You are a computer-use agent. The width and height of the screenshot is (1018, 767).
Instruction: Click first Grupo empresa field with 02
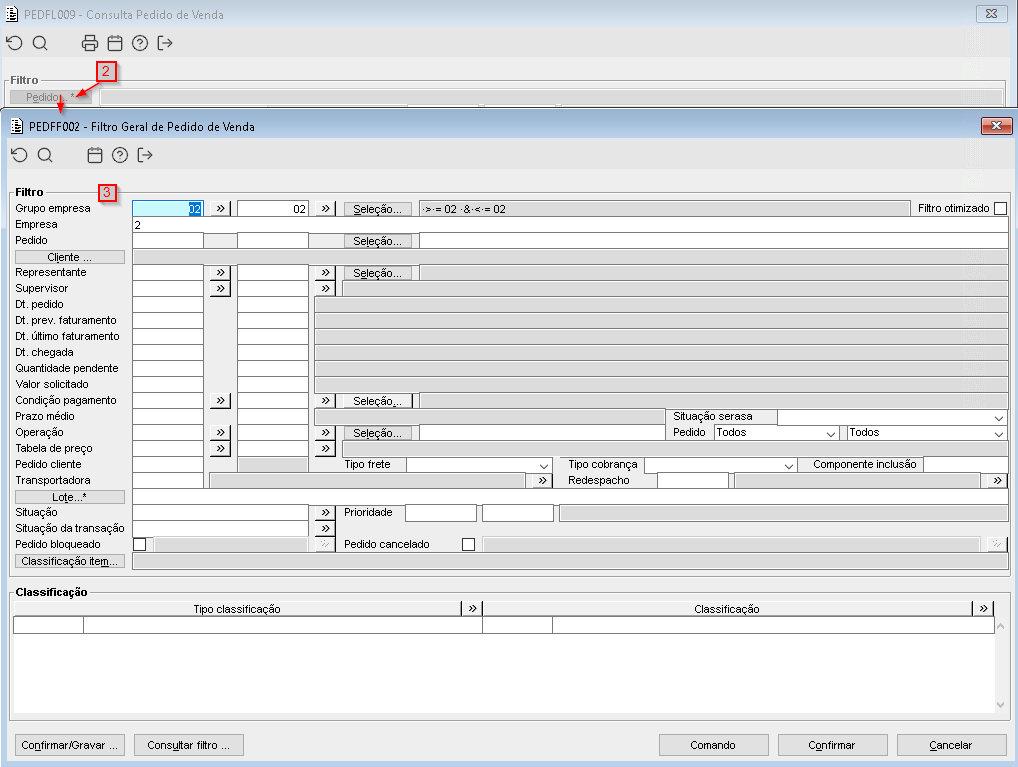click(168, 208)
